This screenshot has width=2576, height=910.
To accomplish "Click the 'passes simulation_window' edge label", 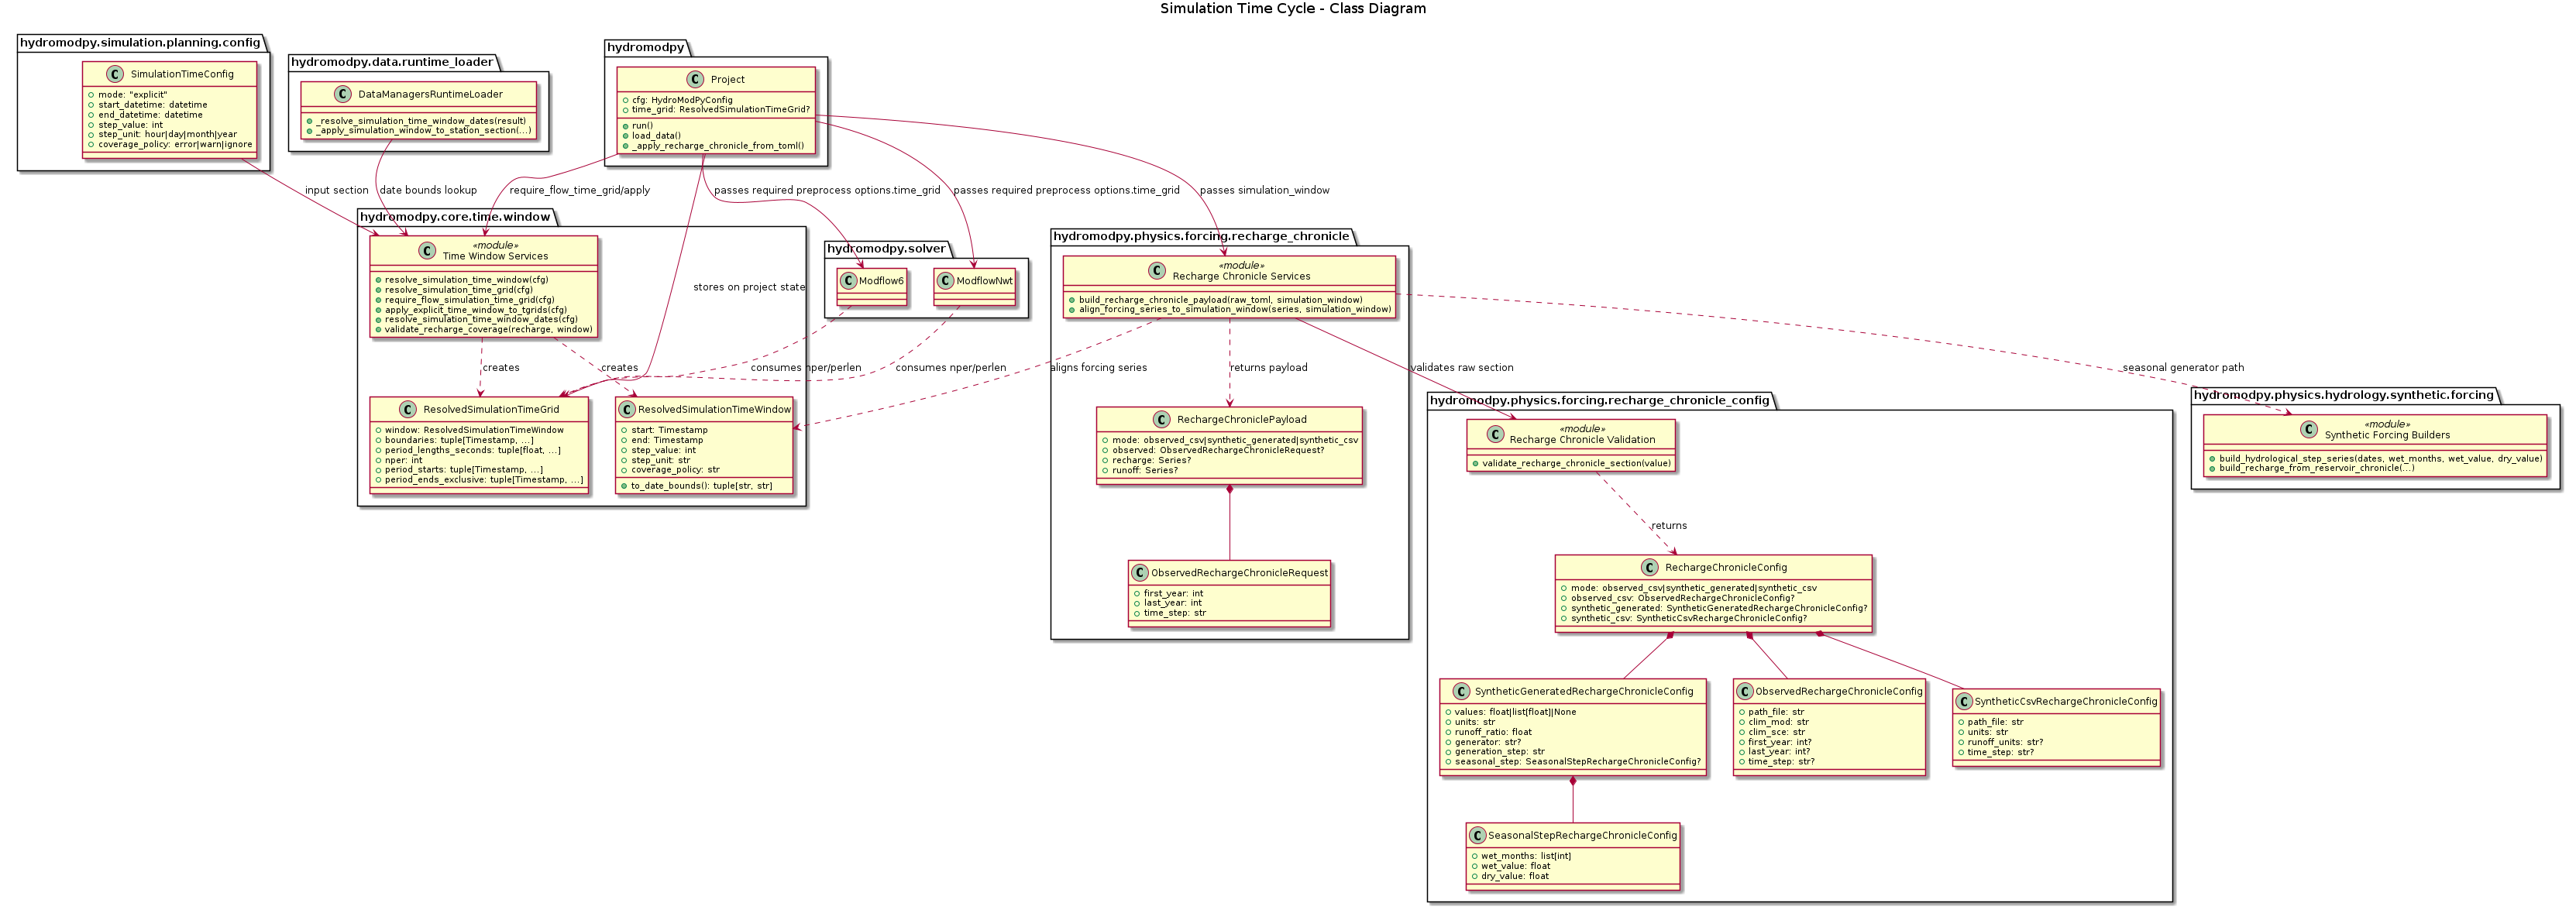I will [1264, 190].
